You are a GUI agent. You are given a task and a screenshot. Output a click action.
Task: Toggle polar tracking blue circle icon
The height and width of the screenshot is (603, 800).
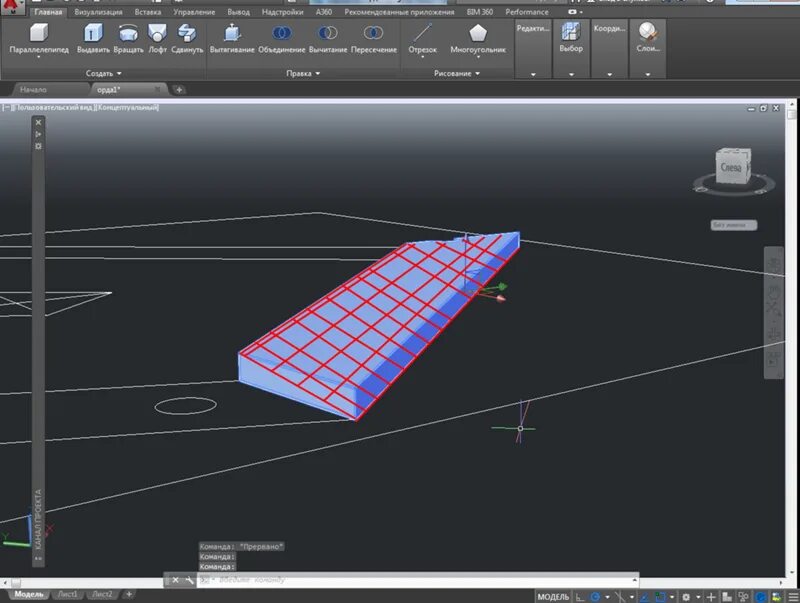click(x=595, y=596)
